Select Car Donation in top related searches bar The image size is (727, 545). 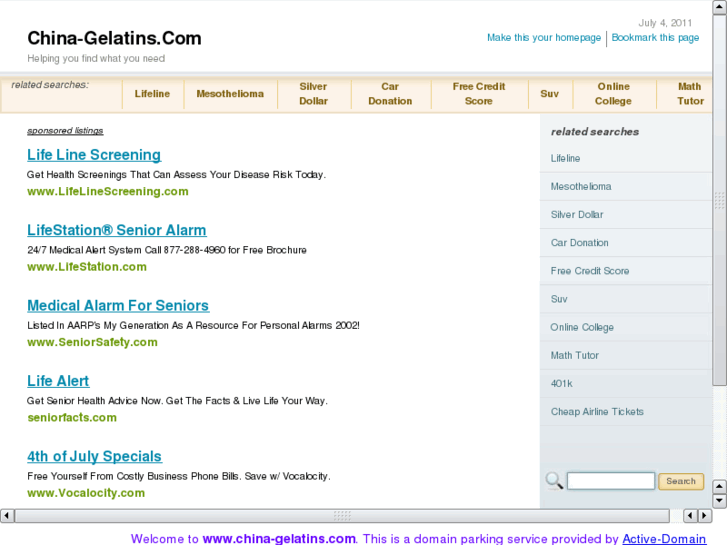pos(390,94)
